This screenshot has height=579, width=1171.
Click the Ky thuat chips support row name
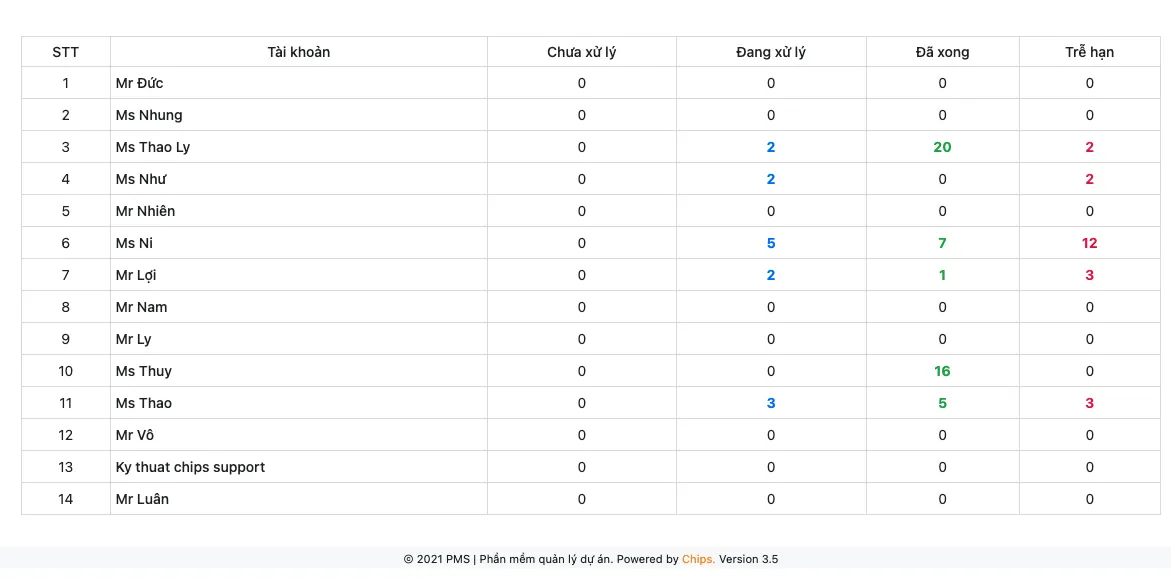click(x=190, y=468)
